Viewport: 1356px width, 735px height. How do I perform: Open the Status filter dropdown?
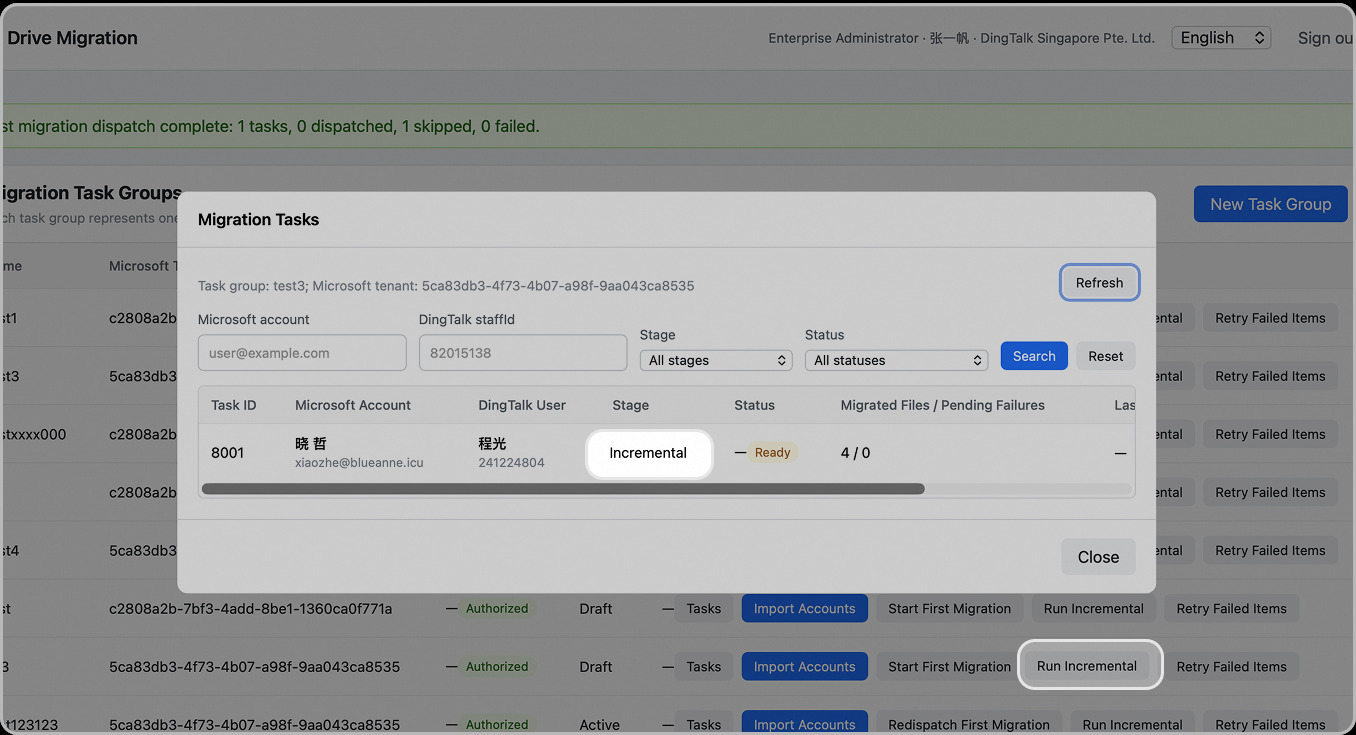pos(896,360)
